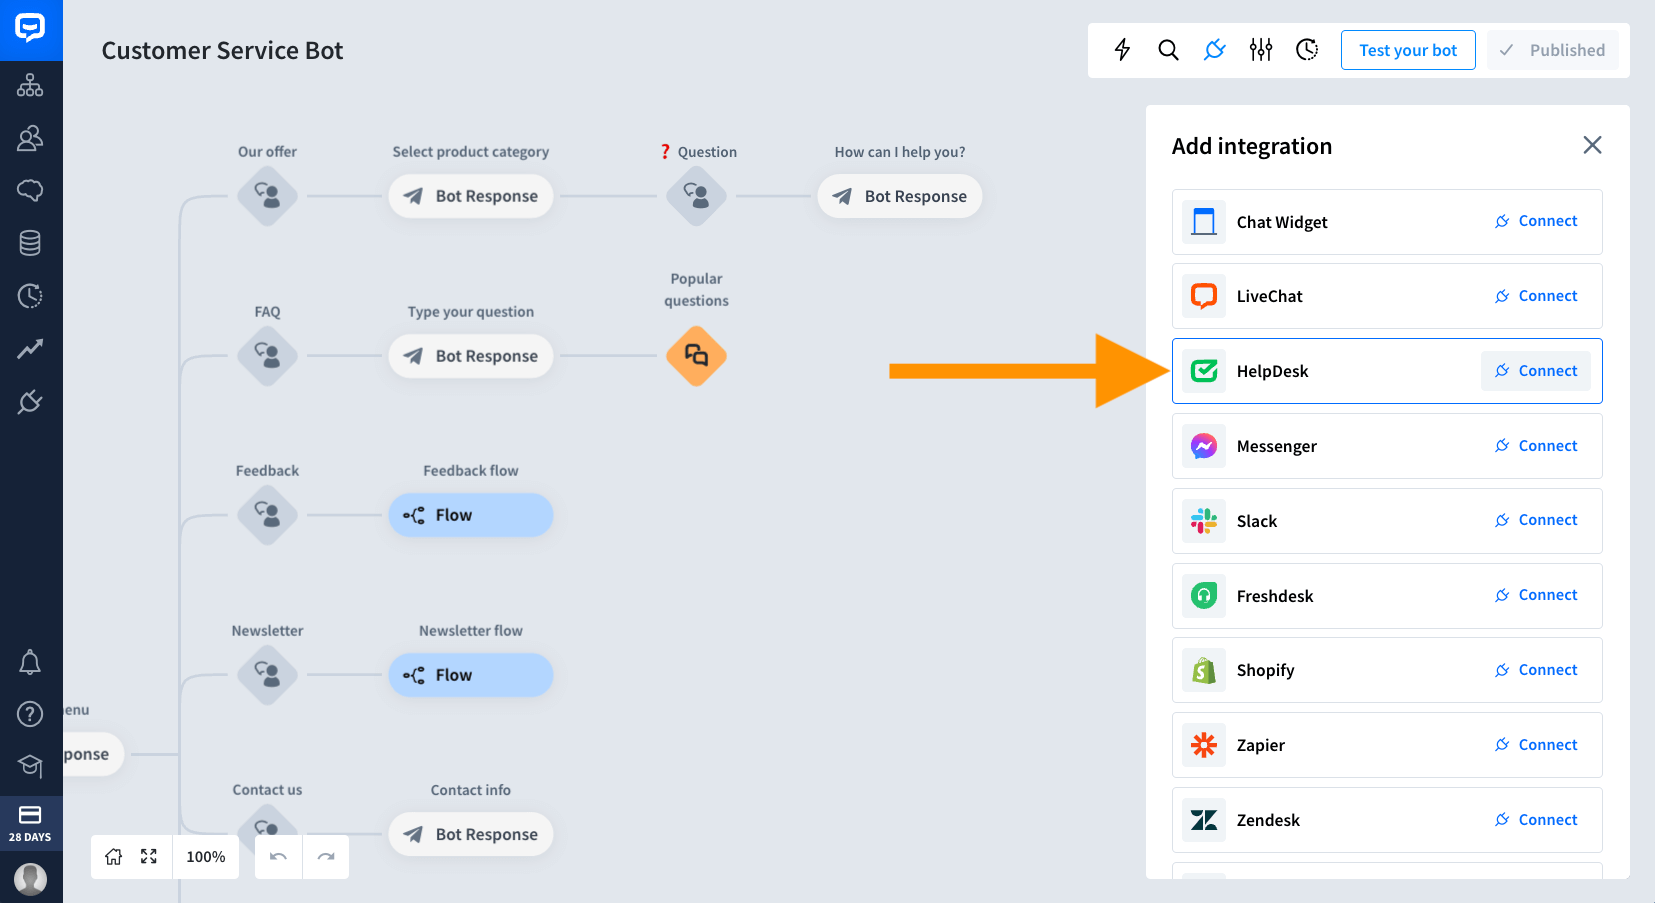Open the Integrations plug icon in sidebar
The height and width of the screenshot is (903, 1655).
click(x=30, y=402)
